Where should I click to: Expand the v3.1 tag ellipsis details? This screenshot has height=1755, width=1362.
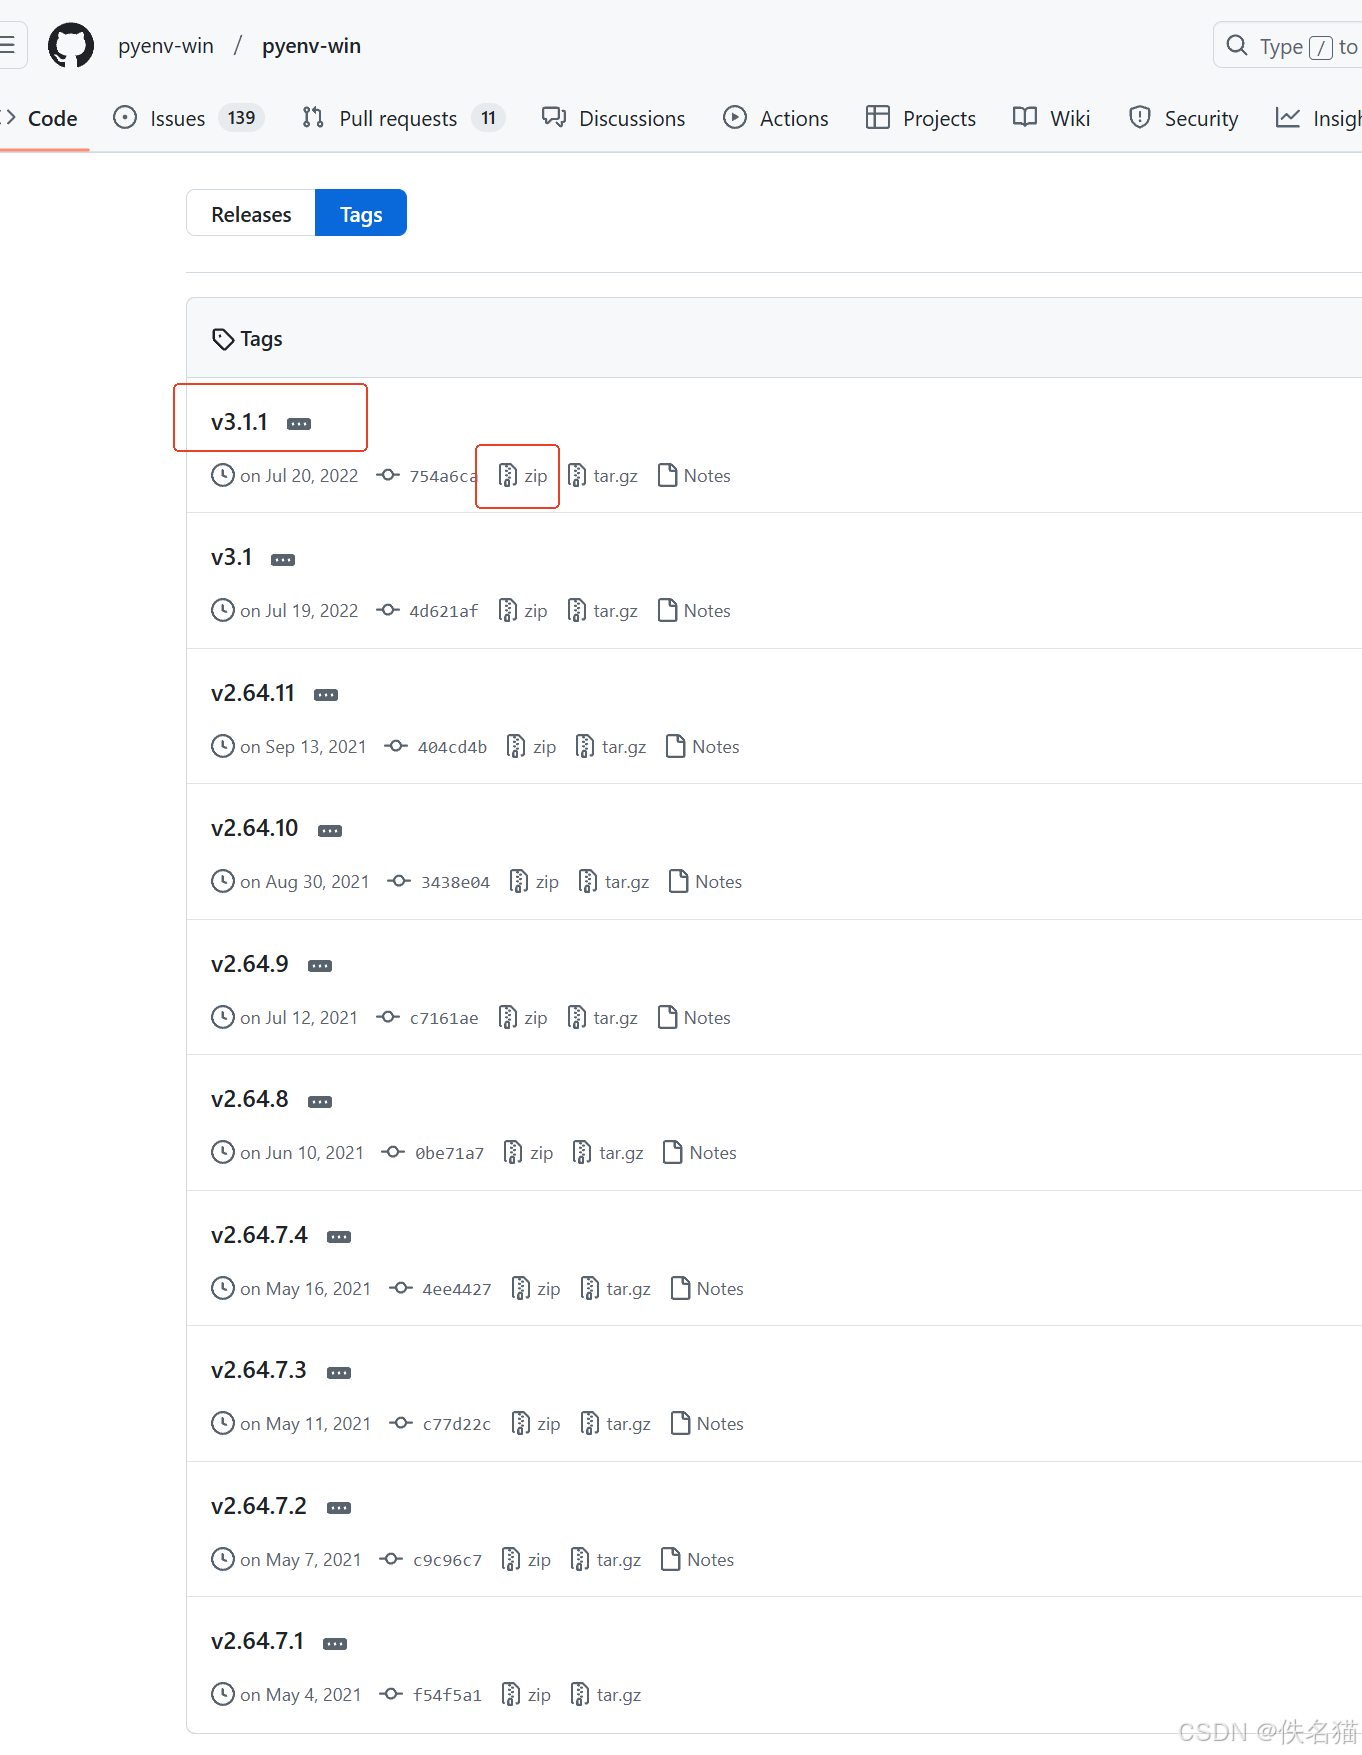click(x=283, y=560)
